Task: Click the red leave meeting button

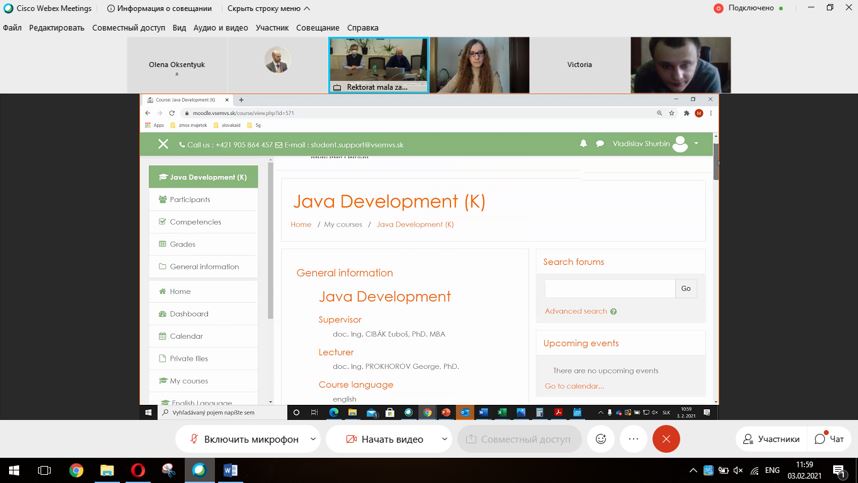Action: click(x=666, y=439)
